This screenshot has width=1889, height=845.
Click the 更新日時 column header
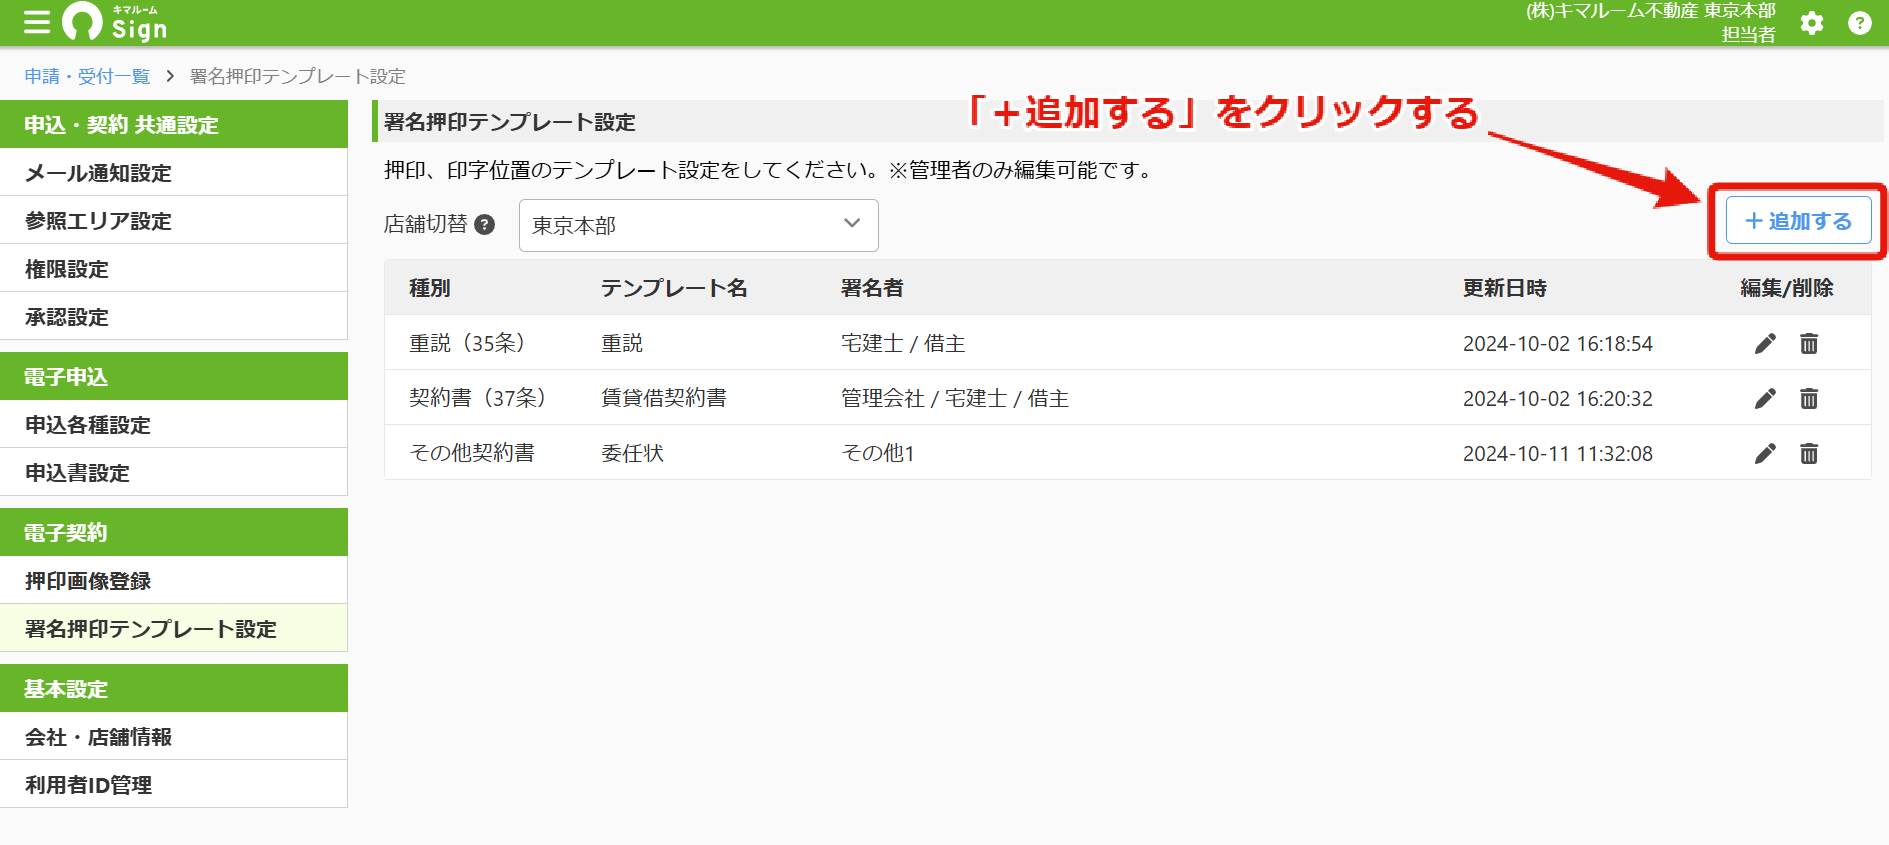coord(1505,288)
